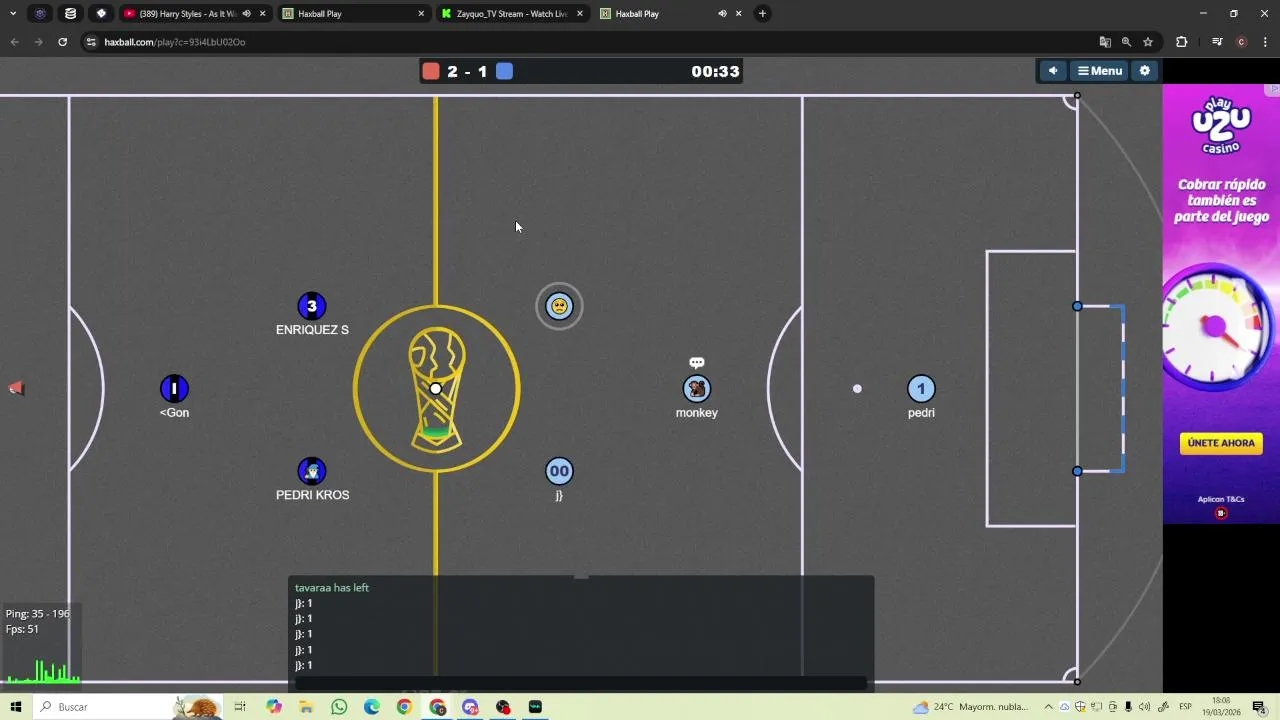1280x720 pixels.
Task: Open File Explorer from the taskbar
Action: [x=306, y=707]
